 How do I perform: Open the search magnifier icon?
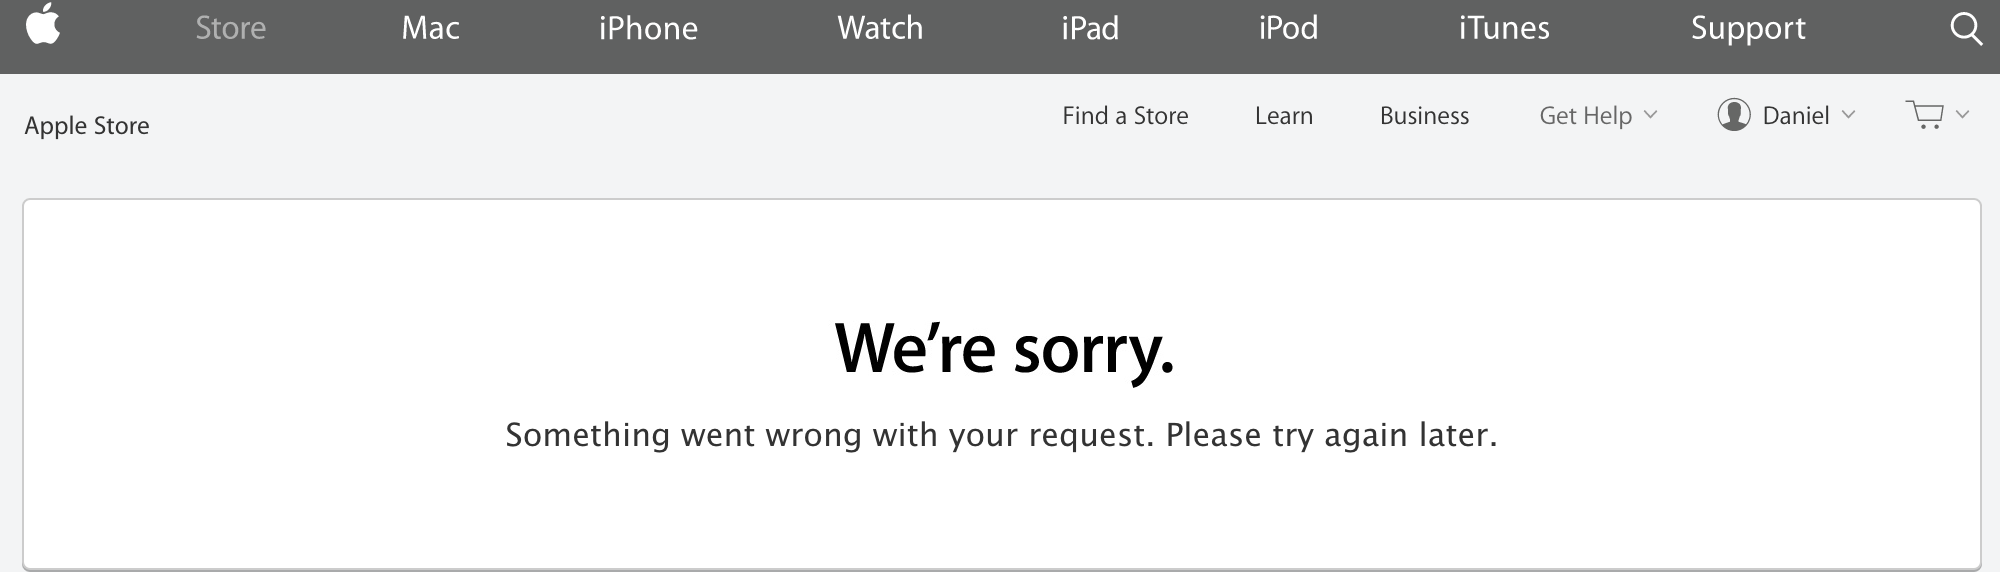tap(1966, 29)
